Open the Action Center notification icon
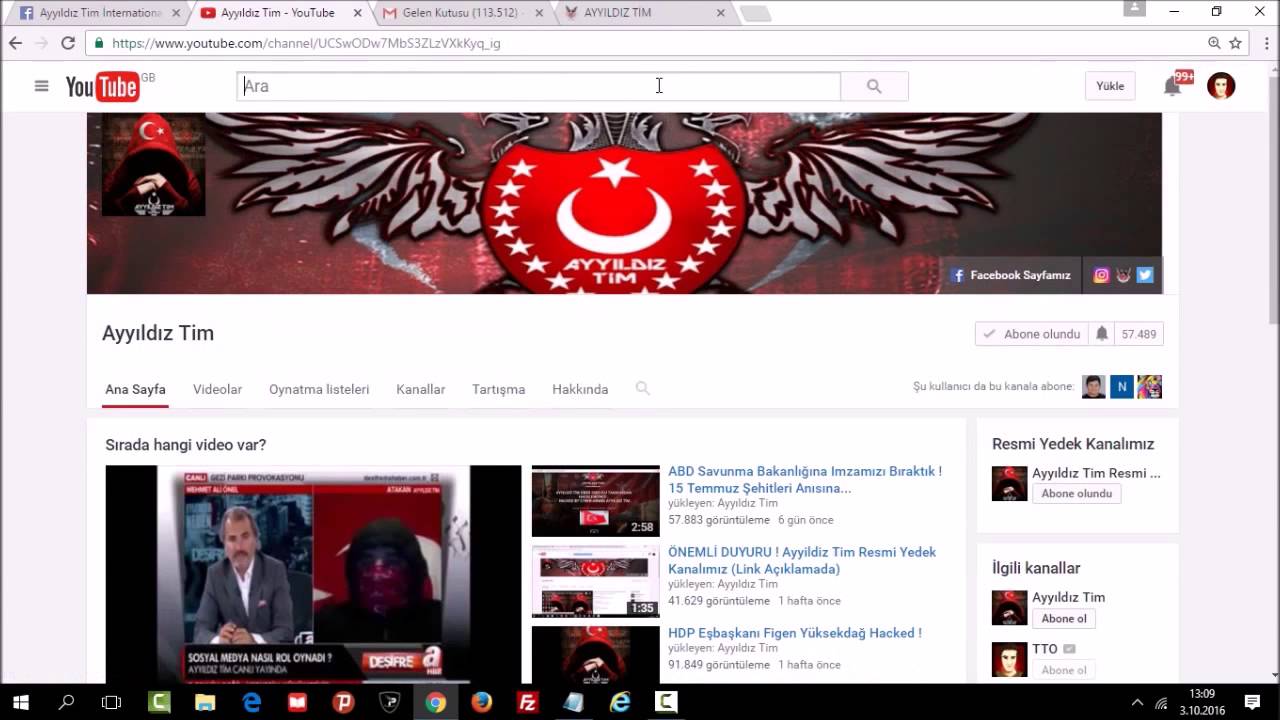This screenshot has width=1280, height=720. click(1252, 702)
